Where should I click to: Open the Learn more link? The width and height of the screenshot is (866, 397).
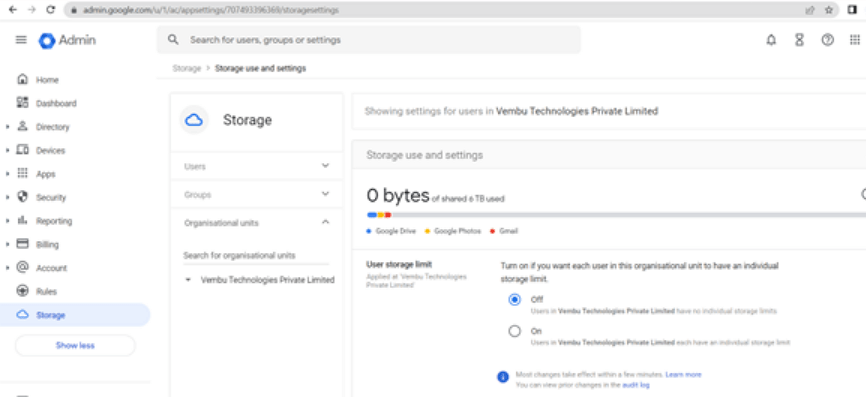[683, 374]
